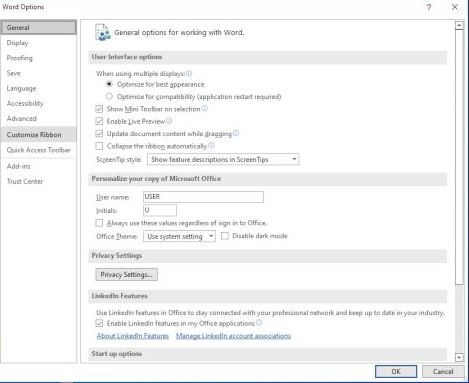
Task: Click info icon beside Update document content
Action: 236,133
